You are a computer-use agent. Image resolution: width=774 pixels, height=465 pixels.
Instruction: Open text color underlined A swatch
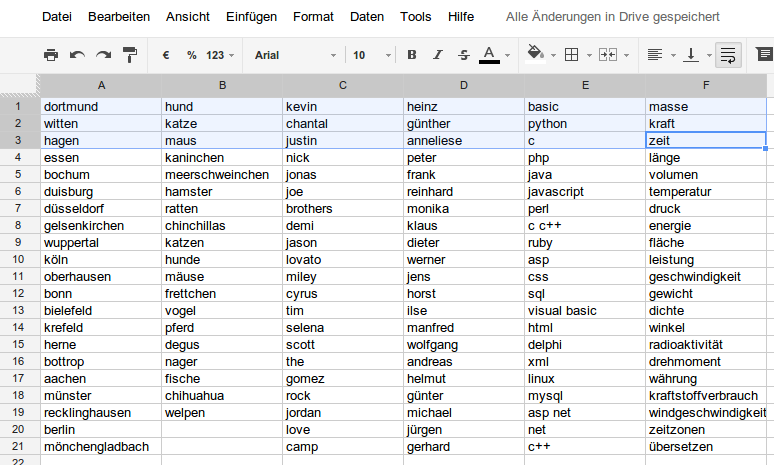[489, 54]
